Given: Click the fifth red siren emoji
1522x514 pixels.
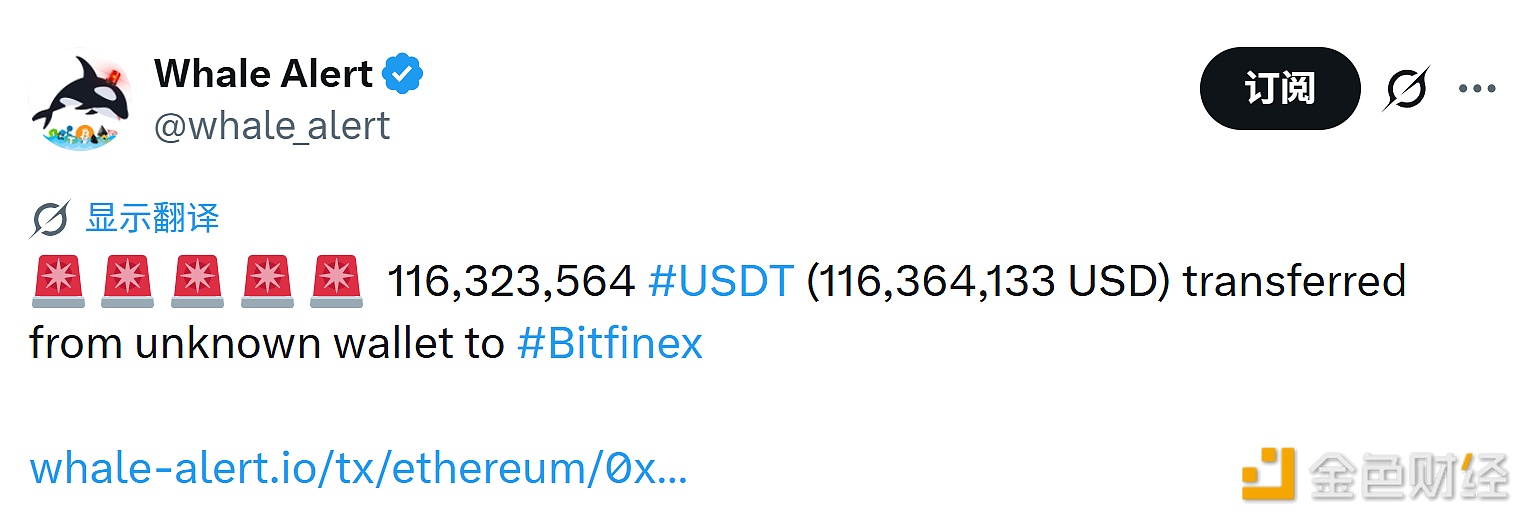Looking at the screenshot, I should pos(336,281).
